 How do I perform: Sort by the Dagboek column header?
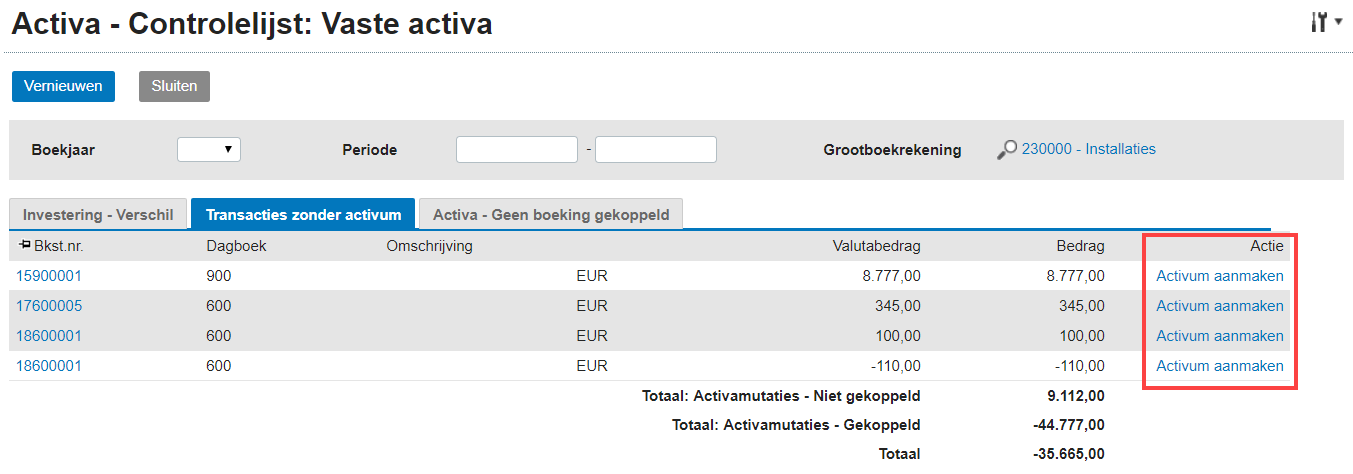pyautogui.click(x=236, y=245)
